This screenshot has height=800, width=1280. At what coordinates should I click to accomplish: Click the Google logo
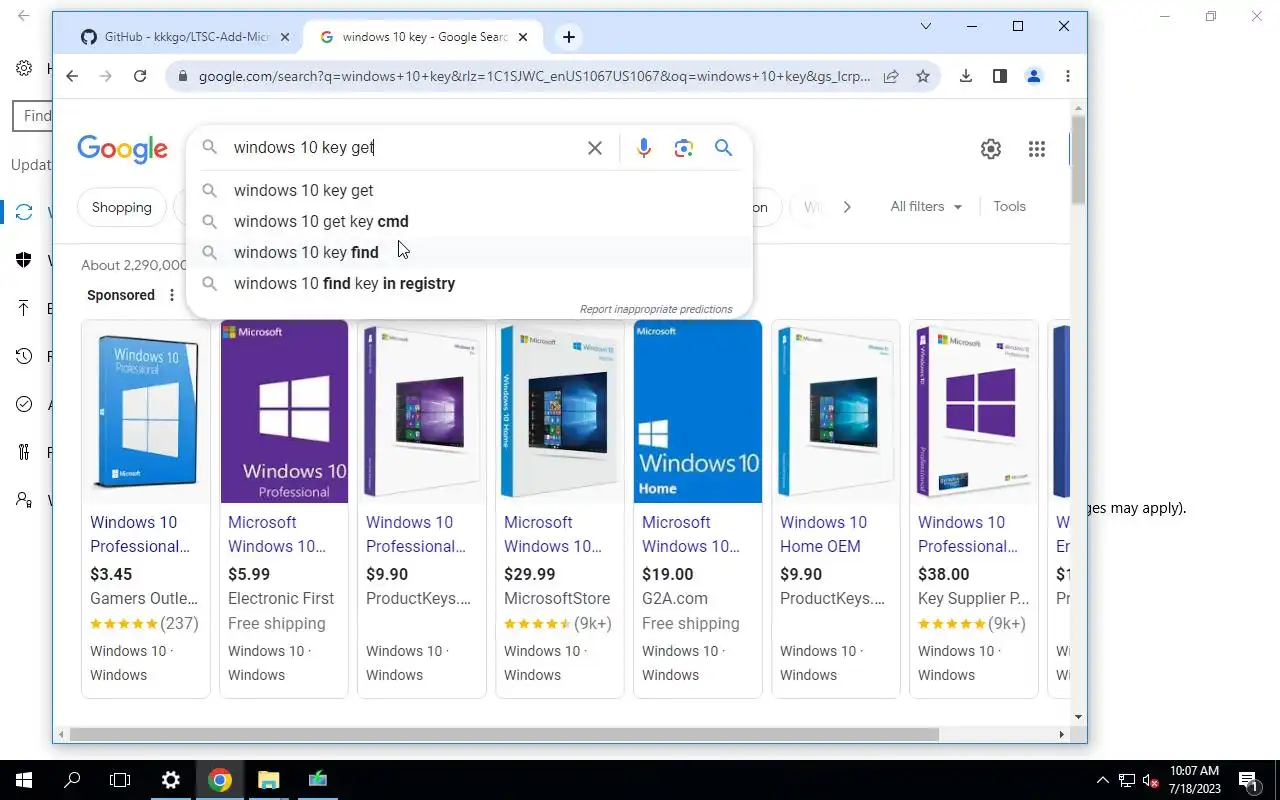122,149
